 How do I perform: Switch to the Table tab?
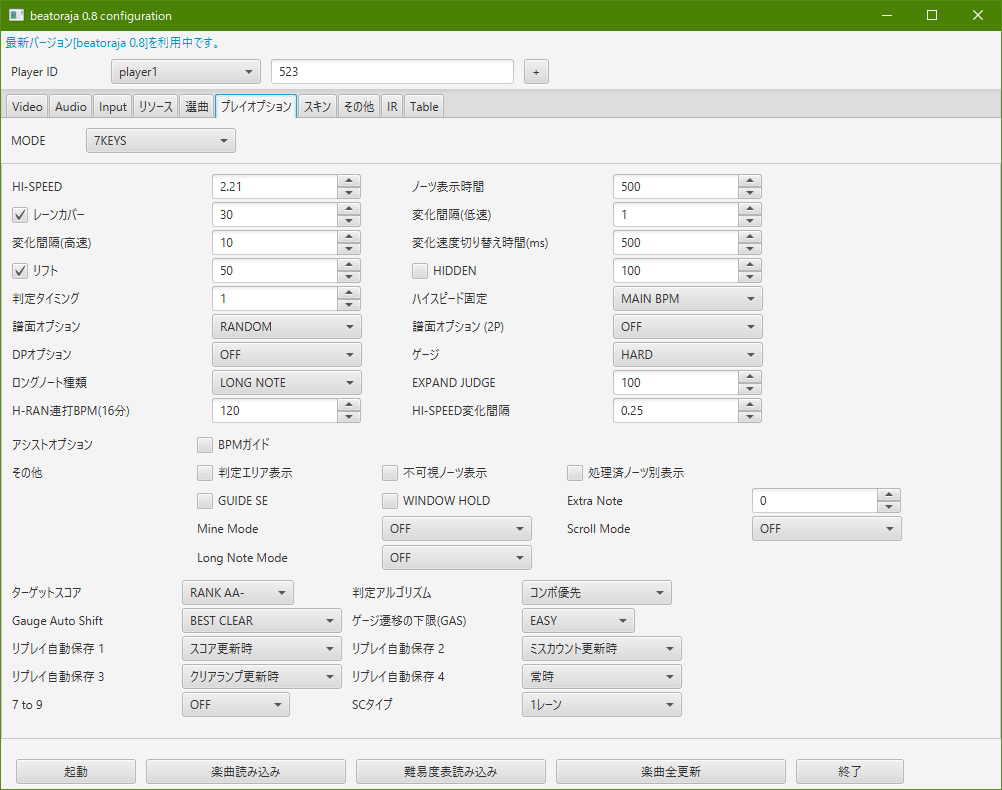424,107
